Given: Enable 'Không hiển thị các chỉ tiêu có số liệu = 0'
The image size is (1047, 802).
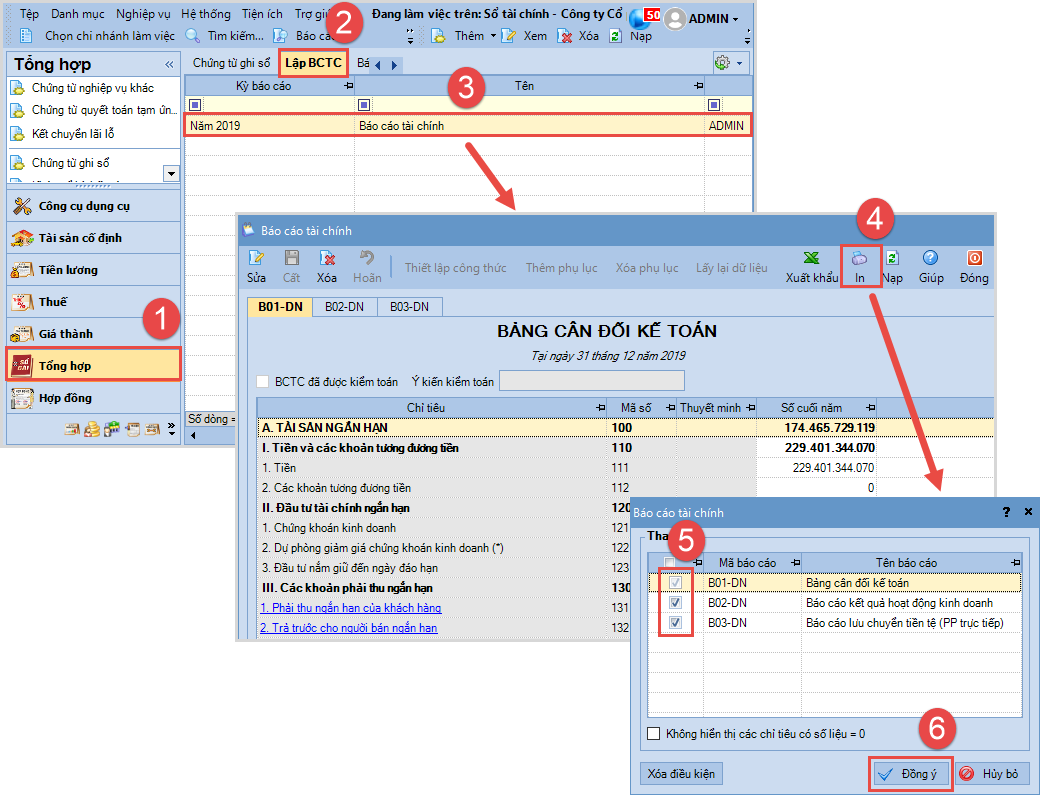Looking at the screenshot, I should coord(655,733).
